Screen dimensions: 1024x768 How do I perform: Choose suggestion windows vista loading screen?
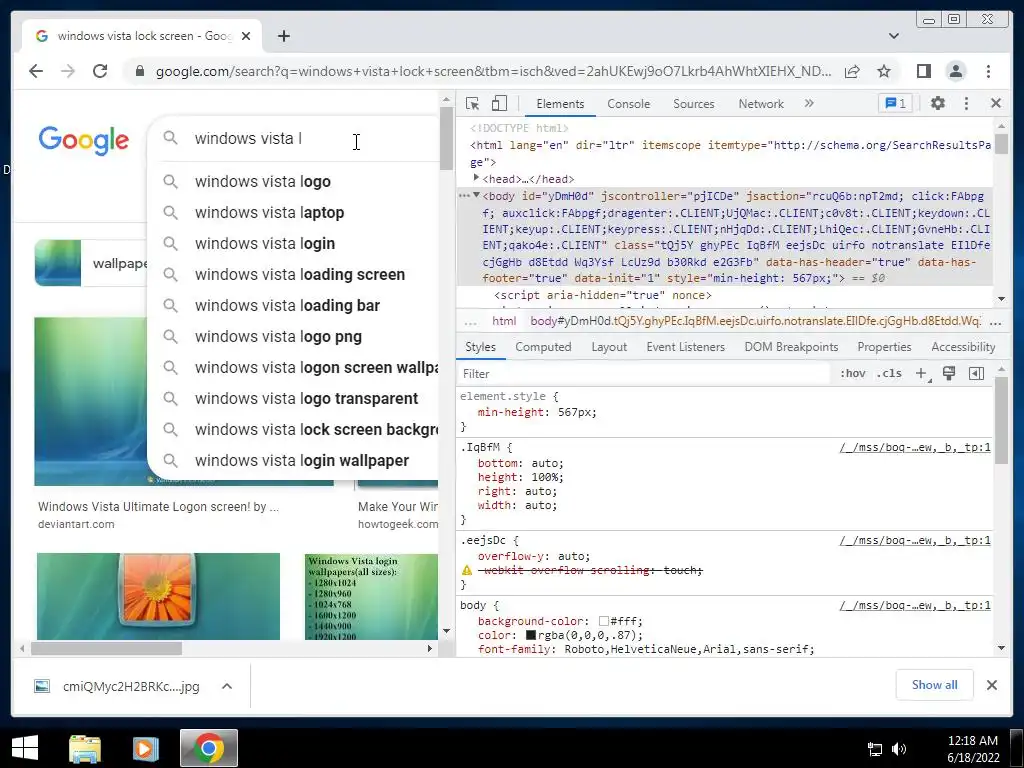click(x=300, y=274)
